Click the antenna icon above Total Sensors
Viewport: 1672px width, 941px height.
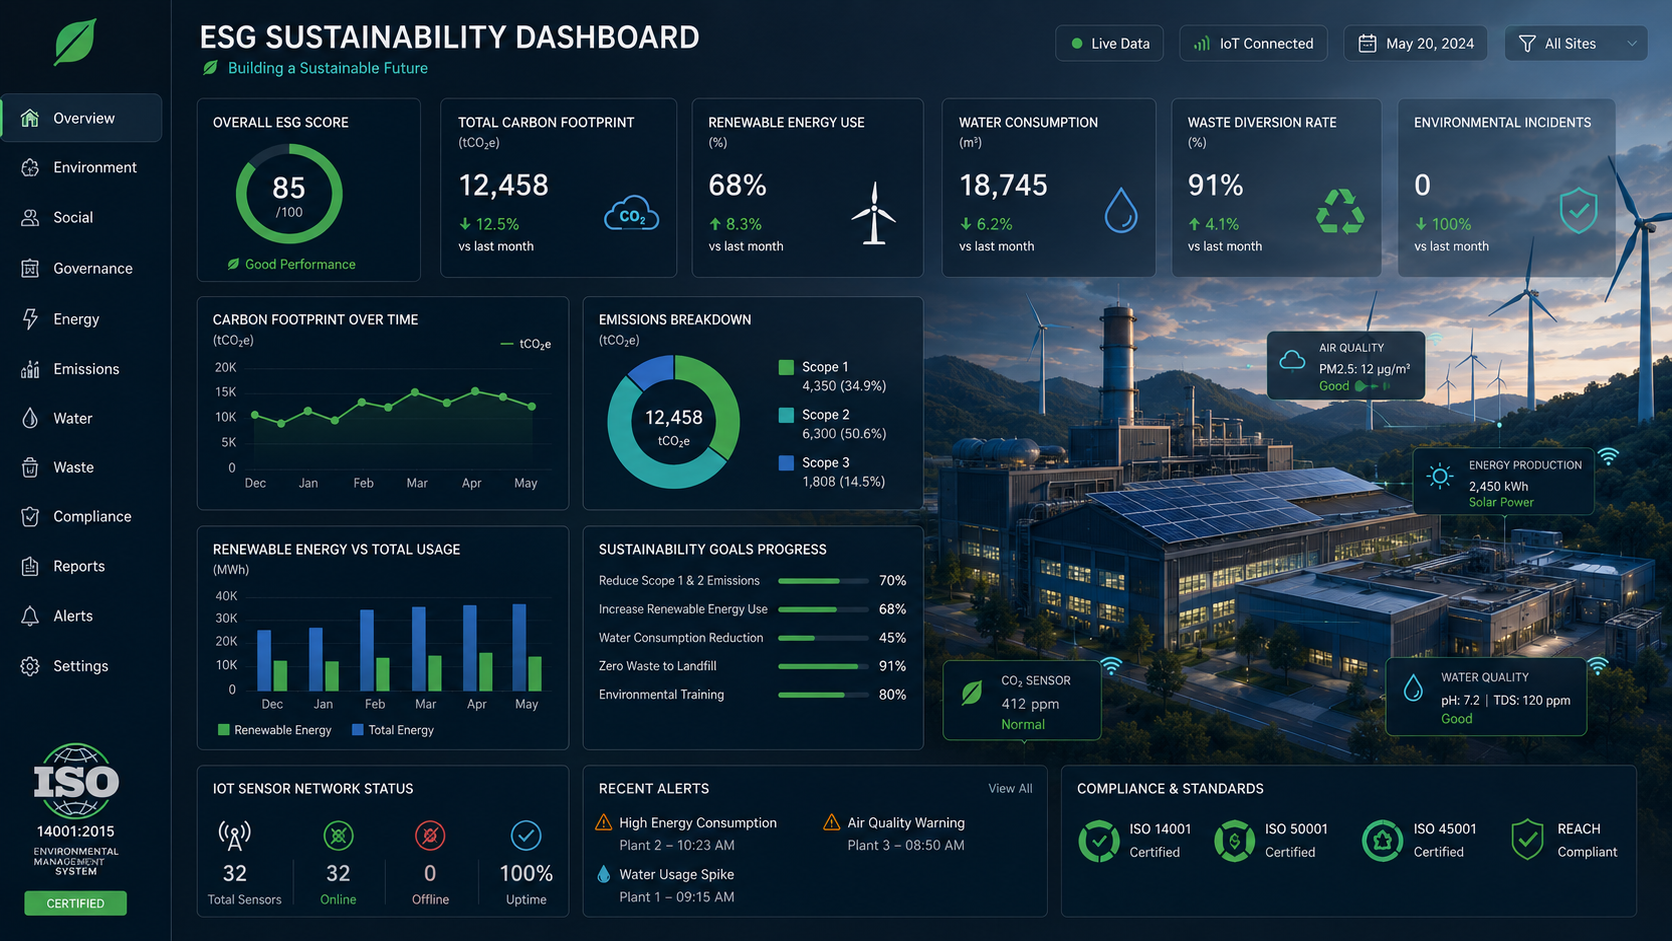[234, 835]
